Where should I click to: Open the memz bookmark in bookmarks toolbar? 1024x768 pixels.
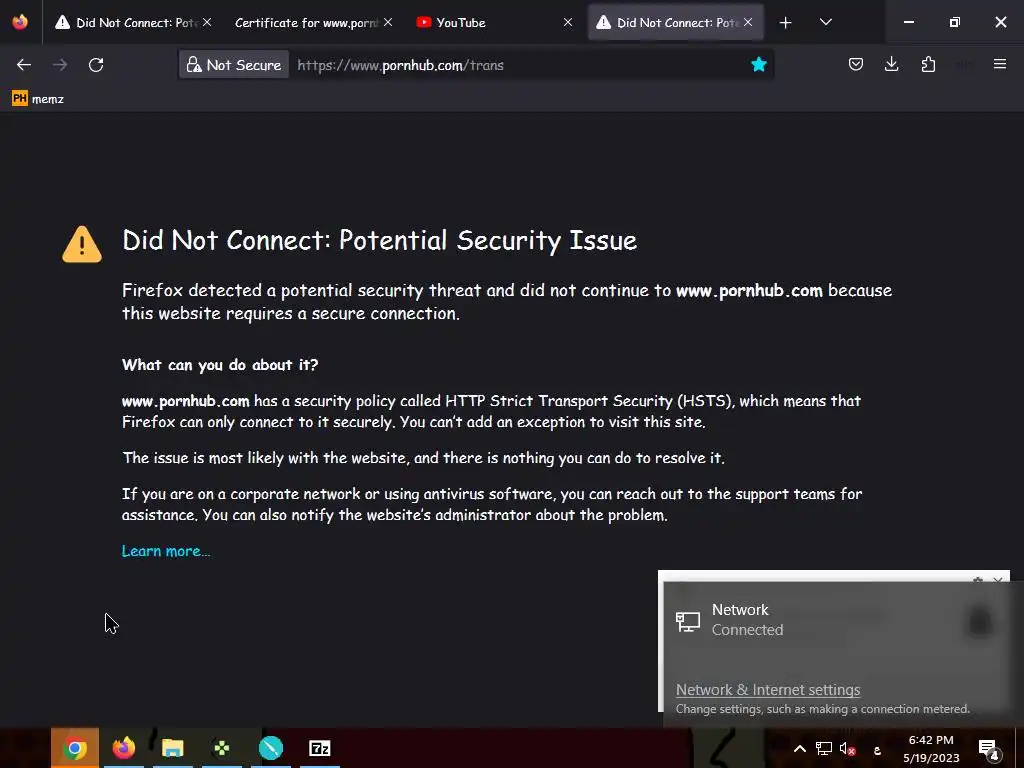click(38, 99)
